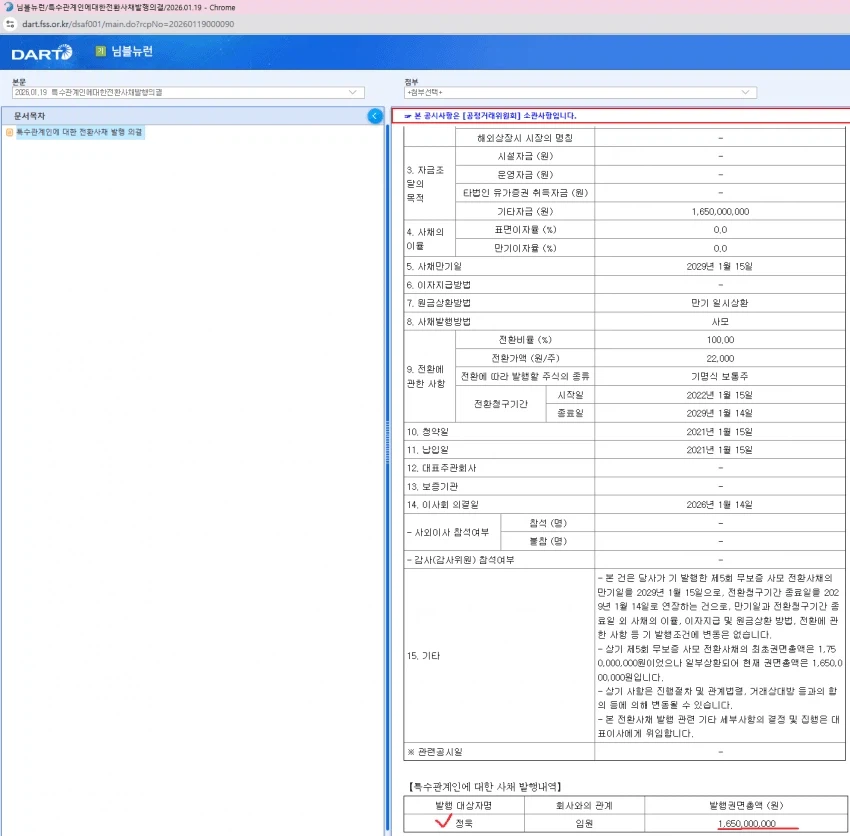Select 특수관계인에 대한 전환사채 발행 의결 tree item
The width and height of the screenshot is (850, 836).
79,132
